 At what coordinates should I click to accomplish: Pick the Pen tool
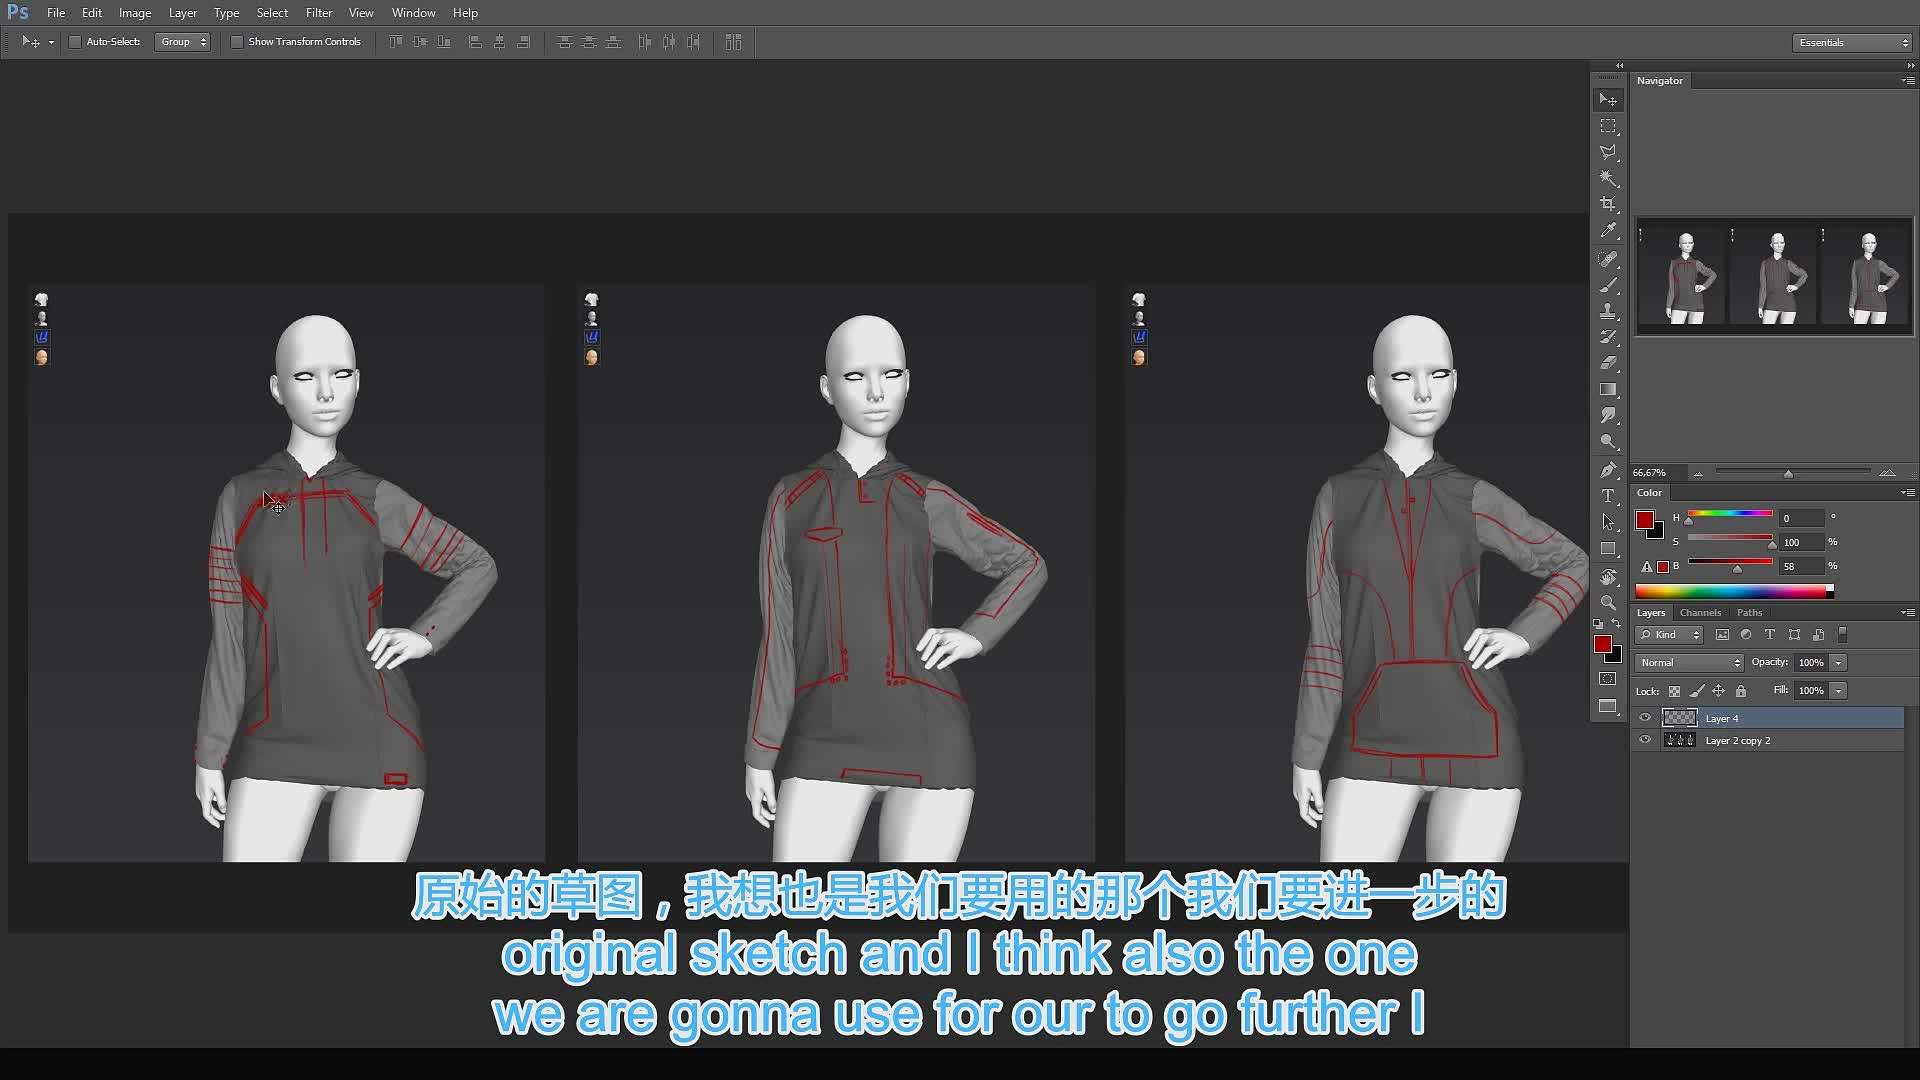[x=1608, y=470]
